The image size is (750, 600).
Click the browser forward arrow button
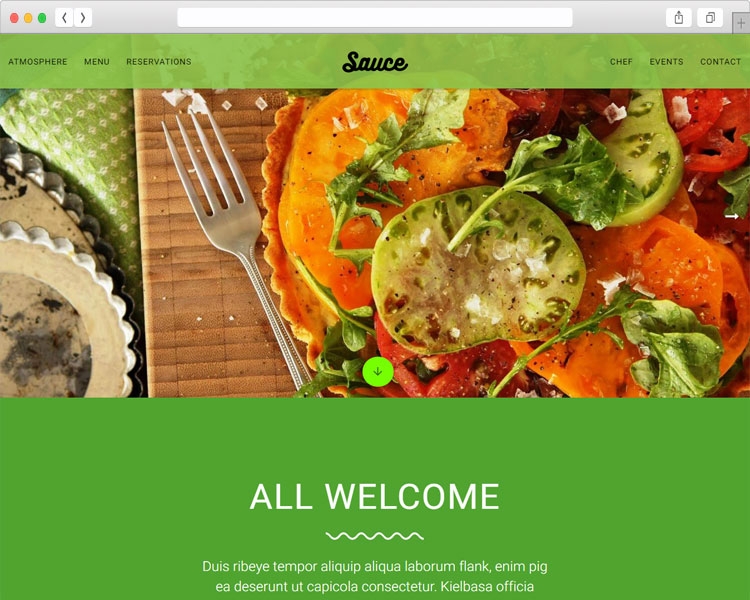[x=83, y=18]
